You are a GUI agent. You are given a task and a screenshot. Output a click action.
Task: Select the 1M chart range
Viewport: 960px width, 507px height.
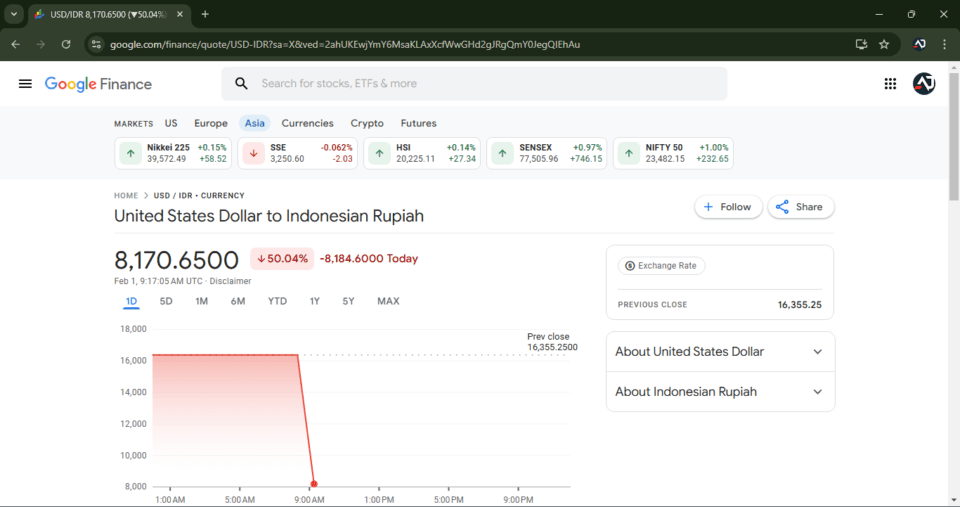[x=201, y=301]
